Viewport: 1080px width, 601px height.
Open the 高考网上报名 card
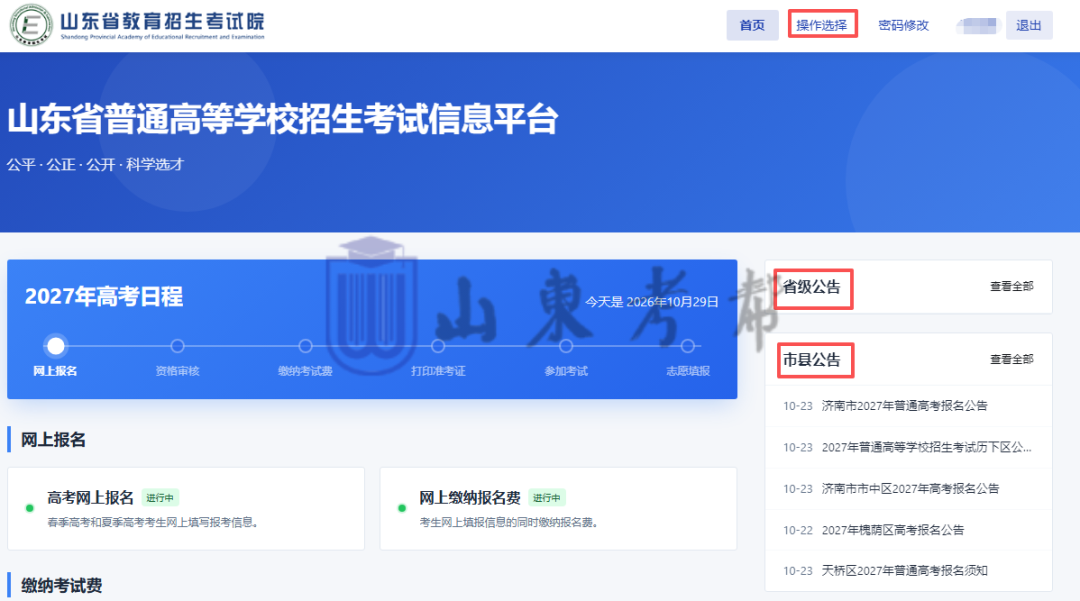(x=186, y=509)
